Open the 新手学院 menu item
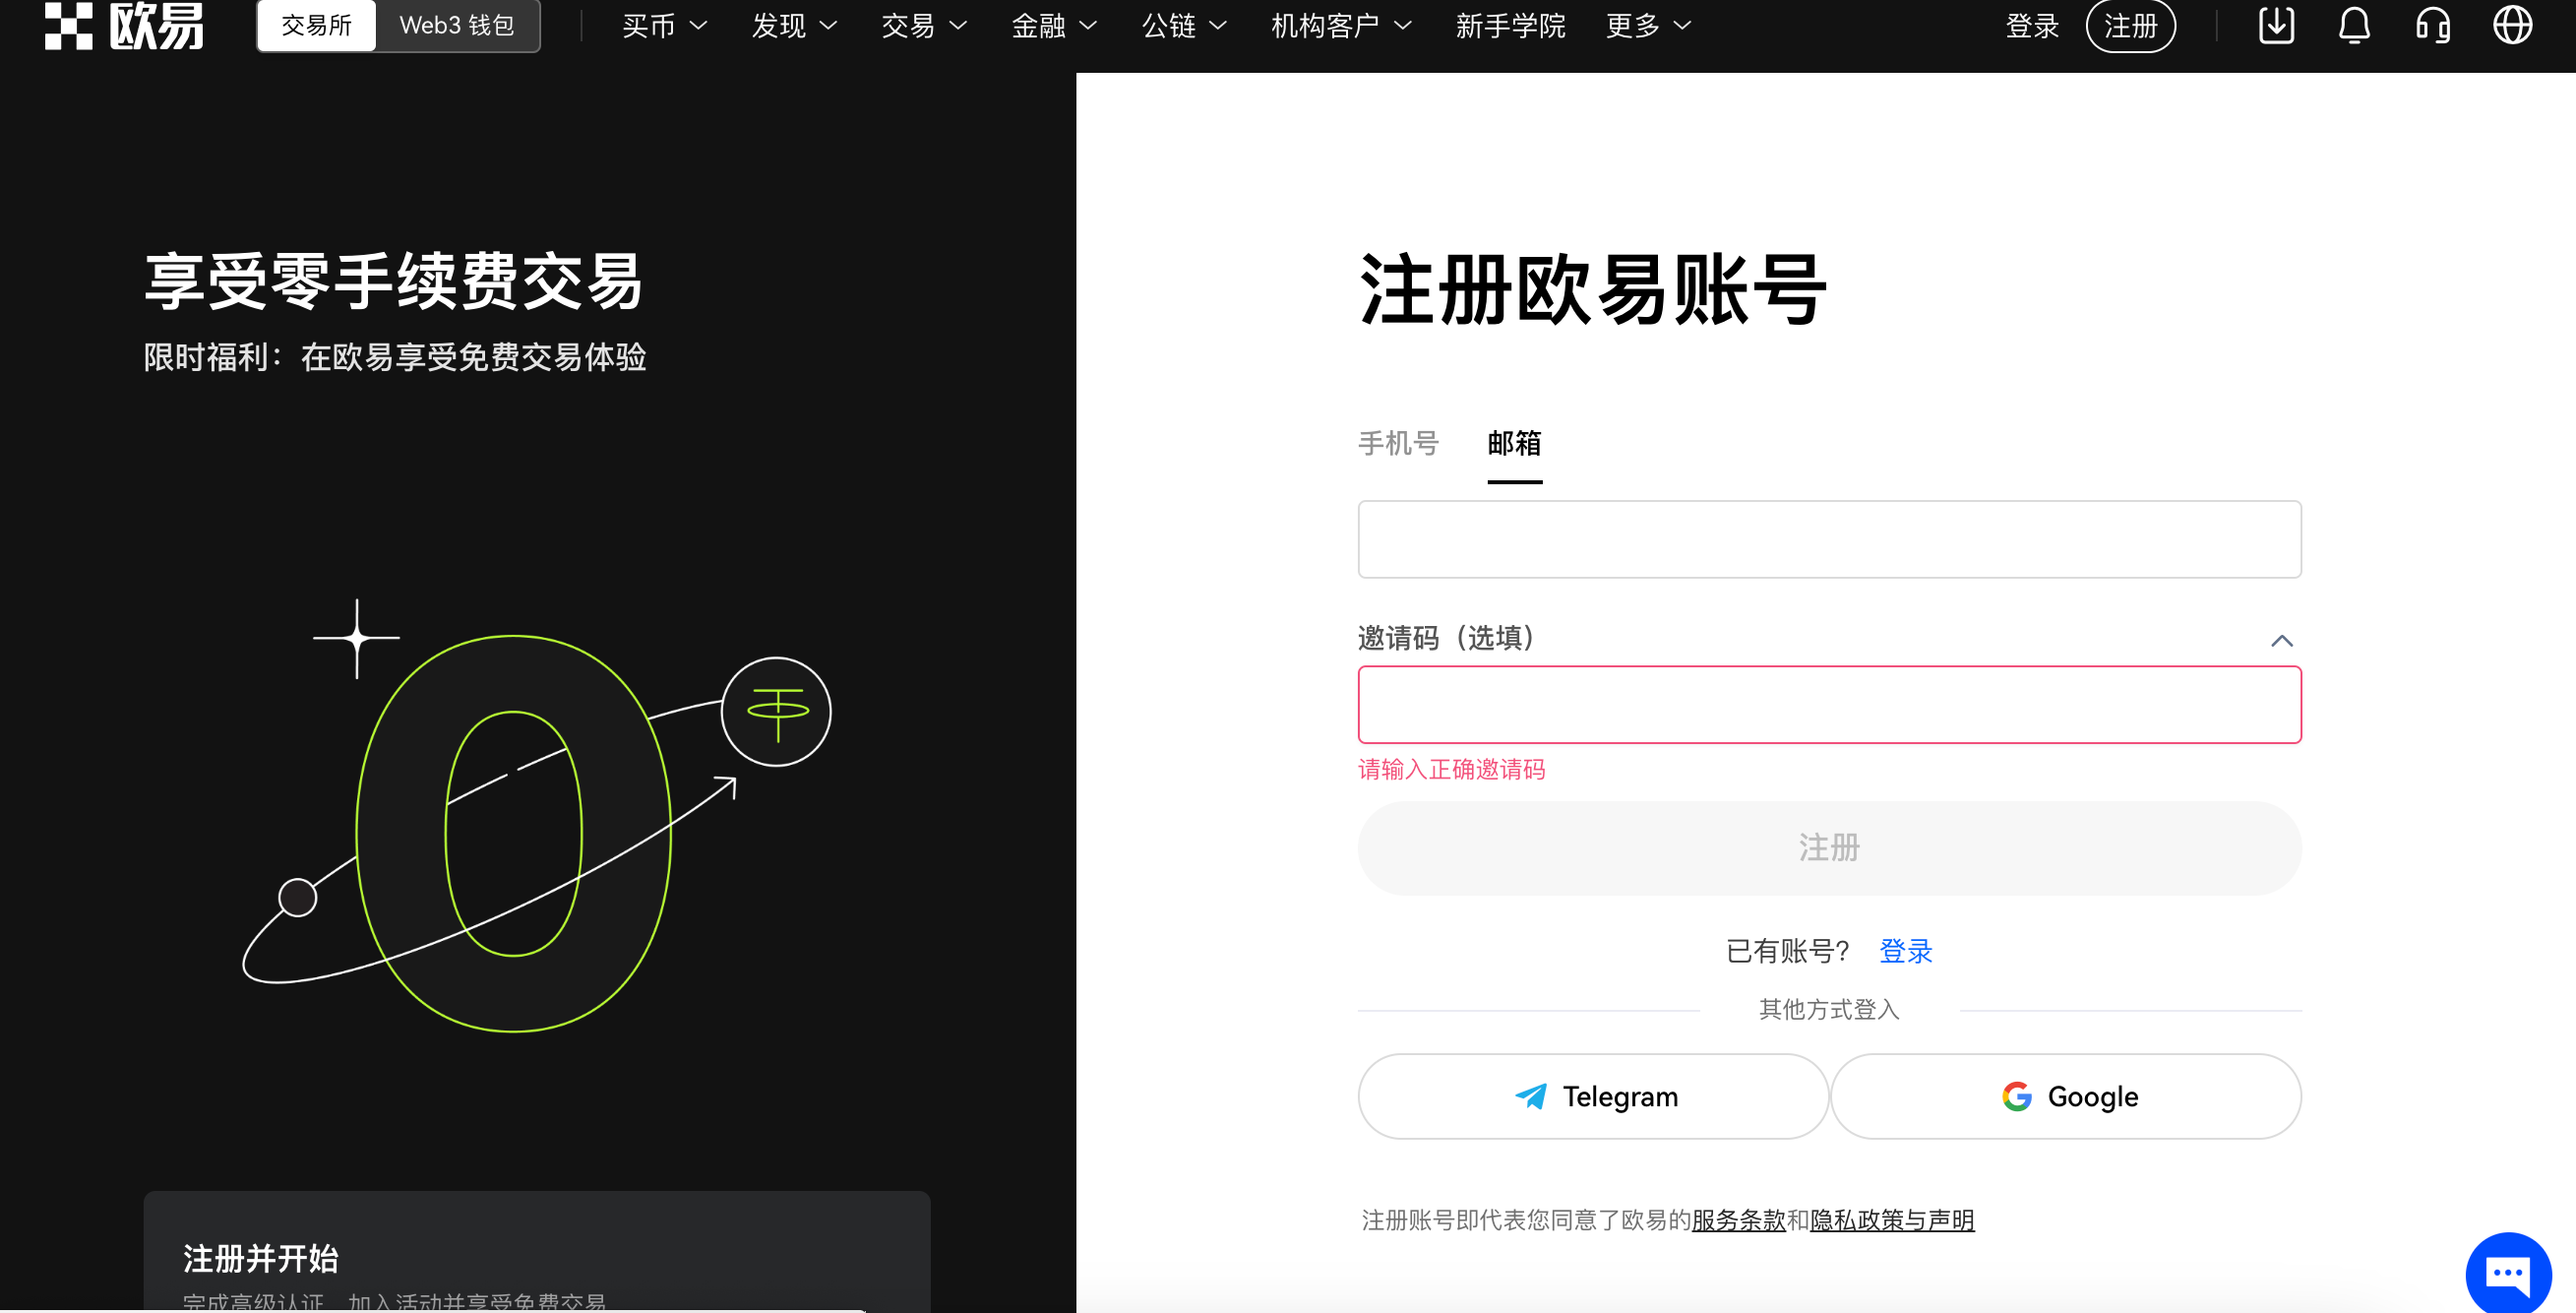The height and width of the screenshot is (1313, 2576). [1509, 26]
